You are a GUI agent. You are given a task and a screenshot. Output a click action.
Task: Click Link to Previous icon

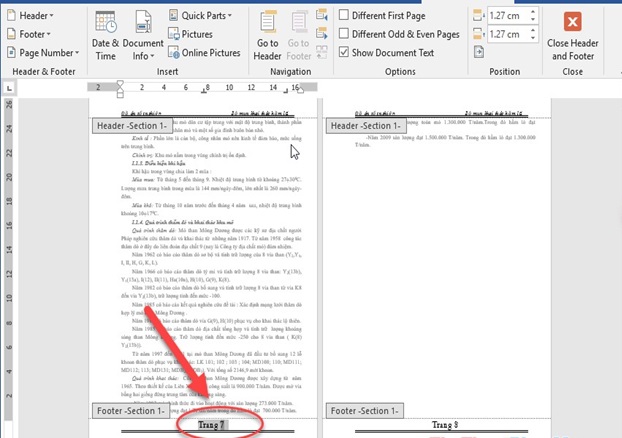pos(322,52)
